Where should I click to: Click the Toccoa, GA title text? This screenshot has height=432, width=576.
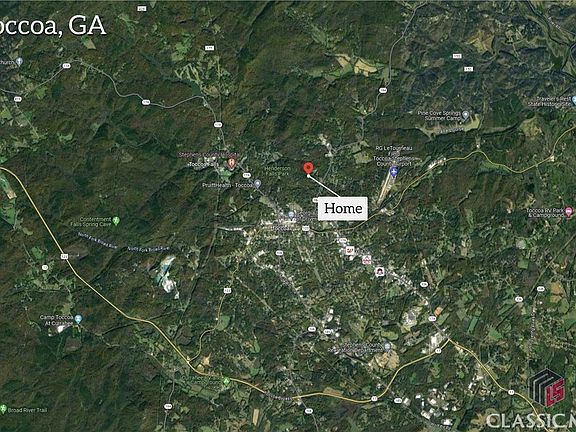[x=52, y=26]
